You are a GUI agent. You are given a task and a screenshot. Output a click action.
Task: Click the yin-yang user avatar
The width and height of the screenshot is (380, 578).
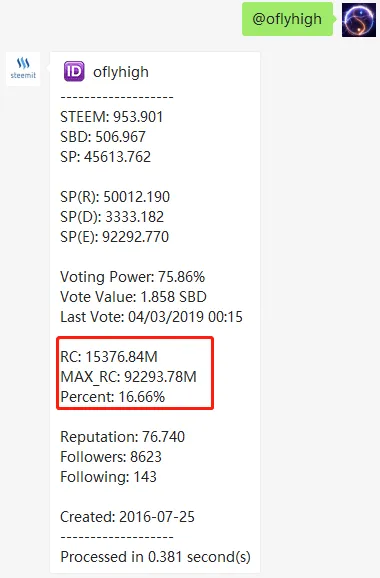(x=359, y=20)
